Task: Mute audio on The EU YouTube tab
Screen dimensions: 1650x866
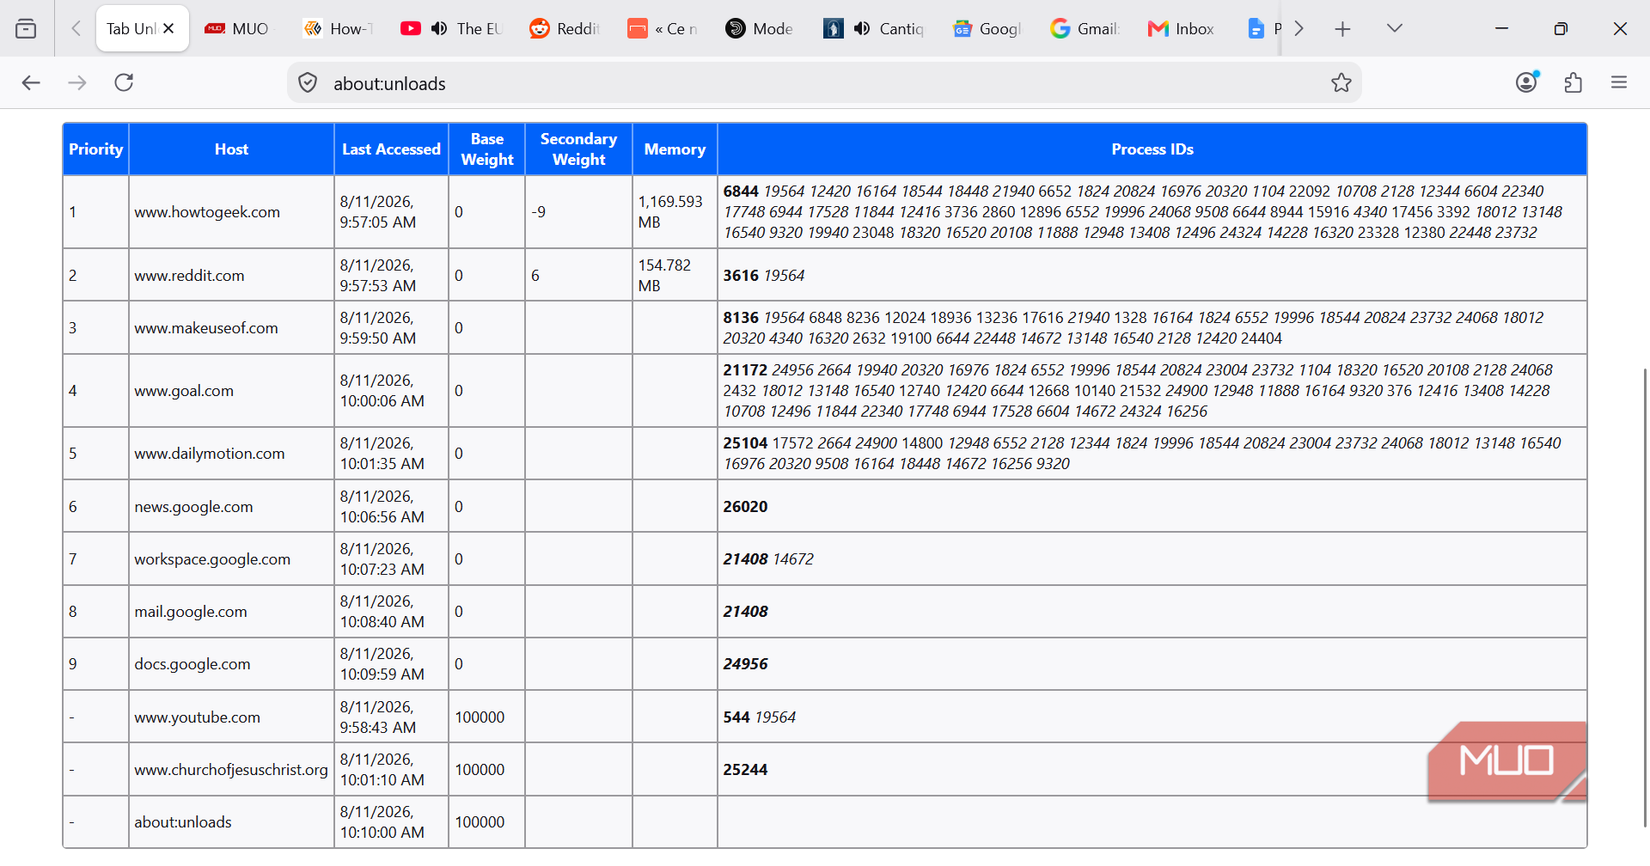Action: pos(439,29)
